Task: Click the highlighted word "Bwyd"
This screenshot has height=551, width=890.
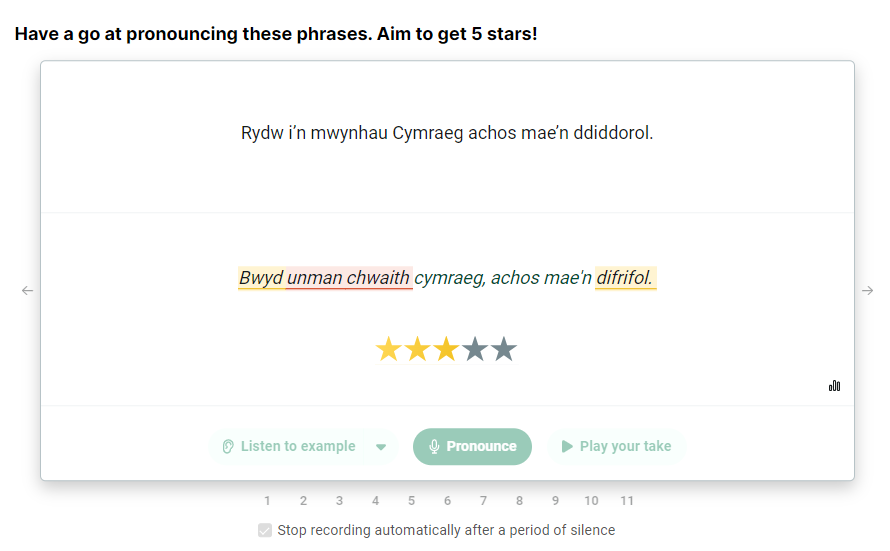Action: tap(261, 278)
